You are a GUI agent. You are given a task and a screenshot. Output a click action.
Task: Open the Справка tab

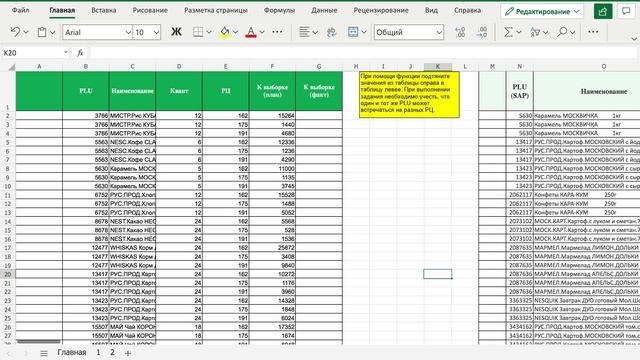(467, 10)
